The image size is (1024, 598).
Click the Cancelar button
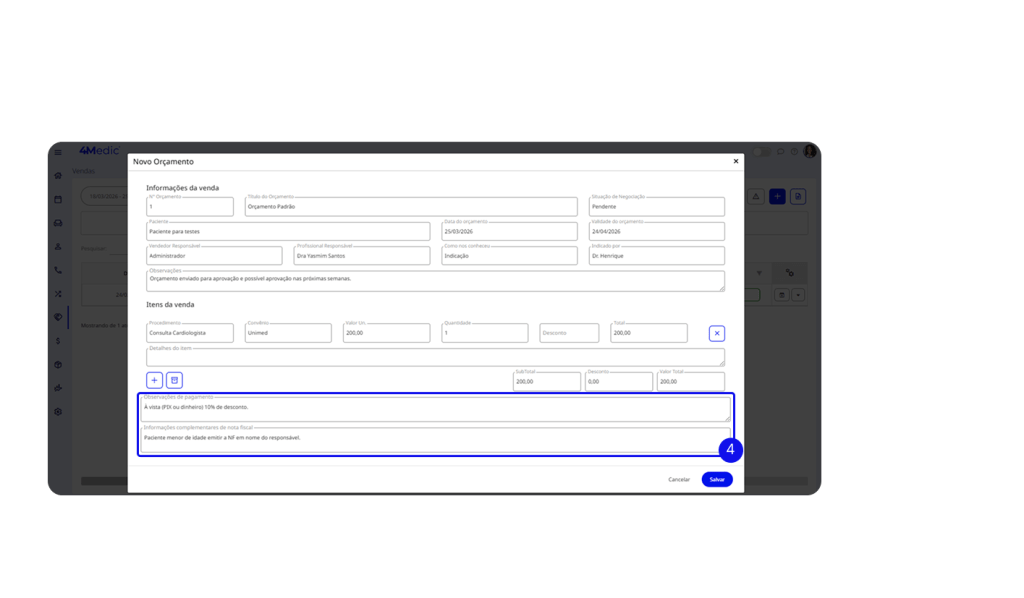point(679,479)
